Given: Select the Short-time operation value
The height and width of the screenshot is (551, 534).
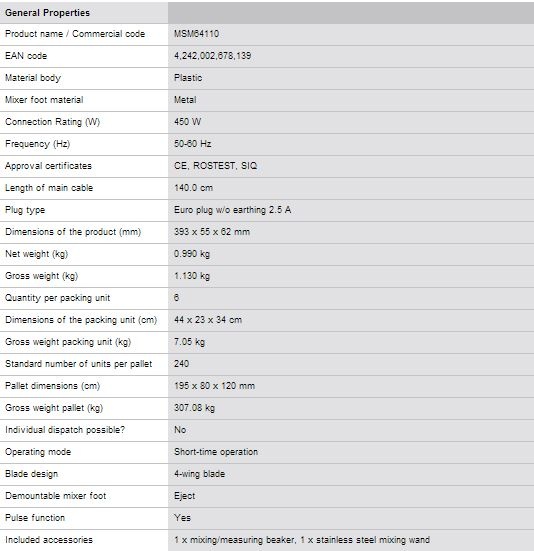Looking at the screenshot, I should click(216, 452).
